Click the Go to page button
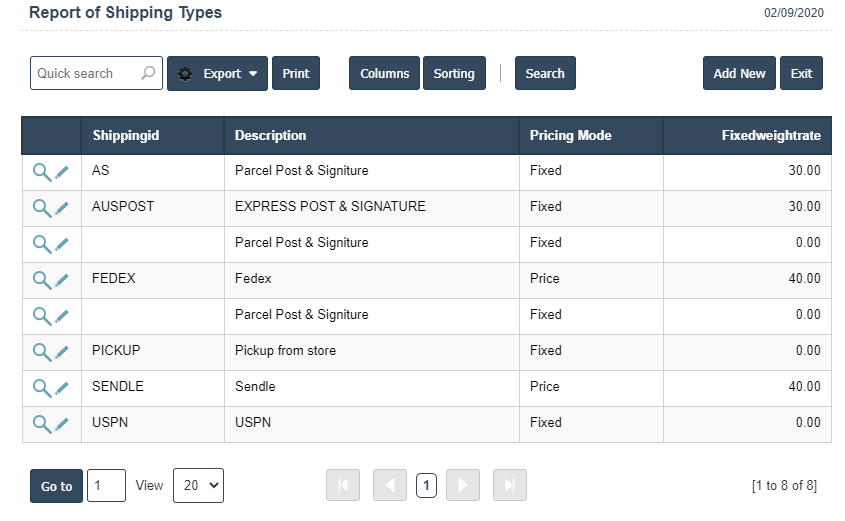 pyautogui.click(x=56, y=486)
